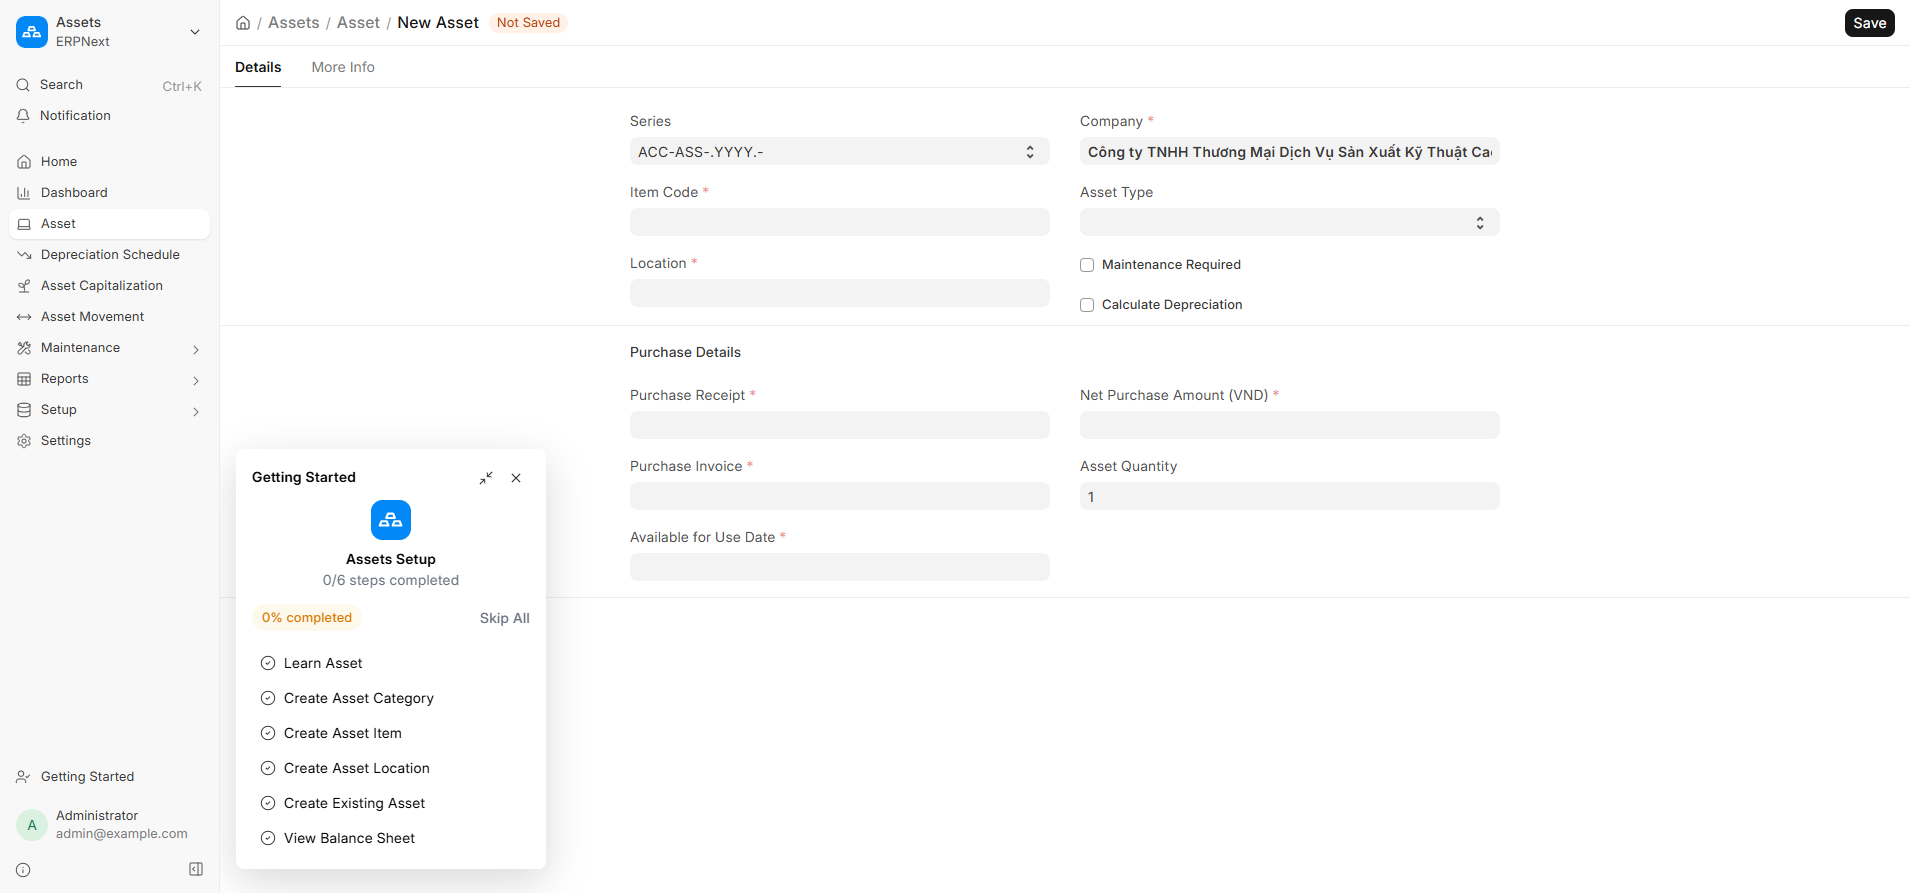
Task: Click the Item Code field
Action: [840, 222]
